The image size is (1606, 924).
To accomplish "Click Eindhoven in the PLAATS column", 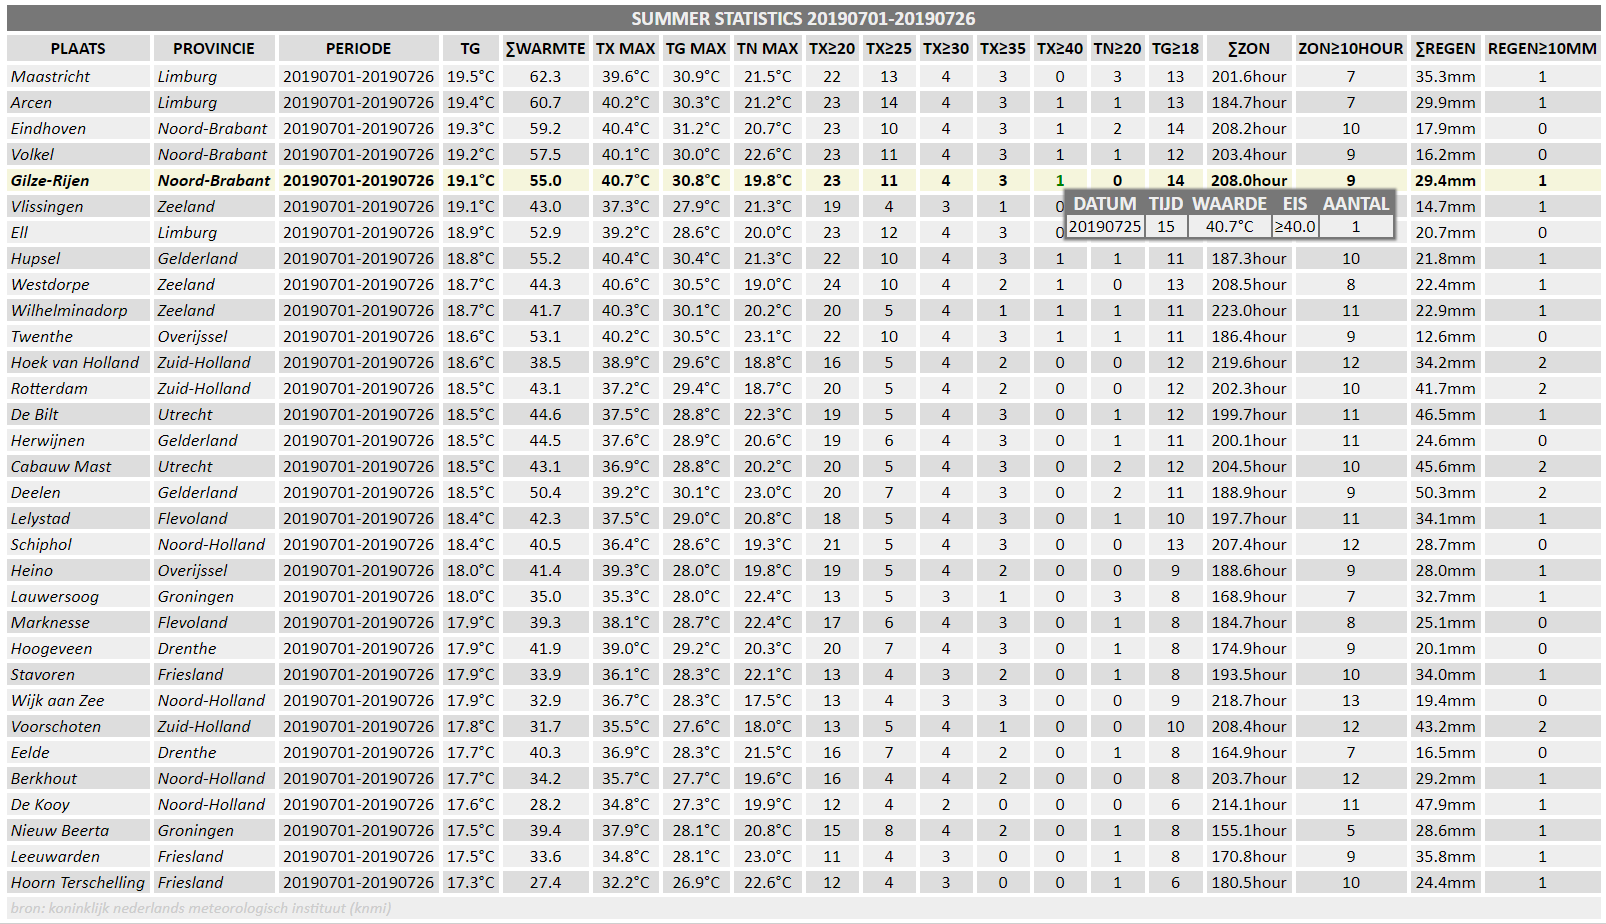I will coord(48,128).
